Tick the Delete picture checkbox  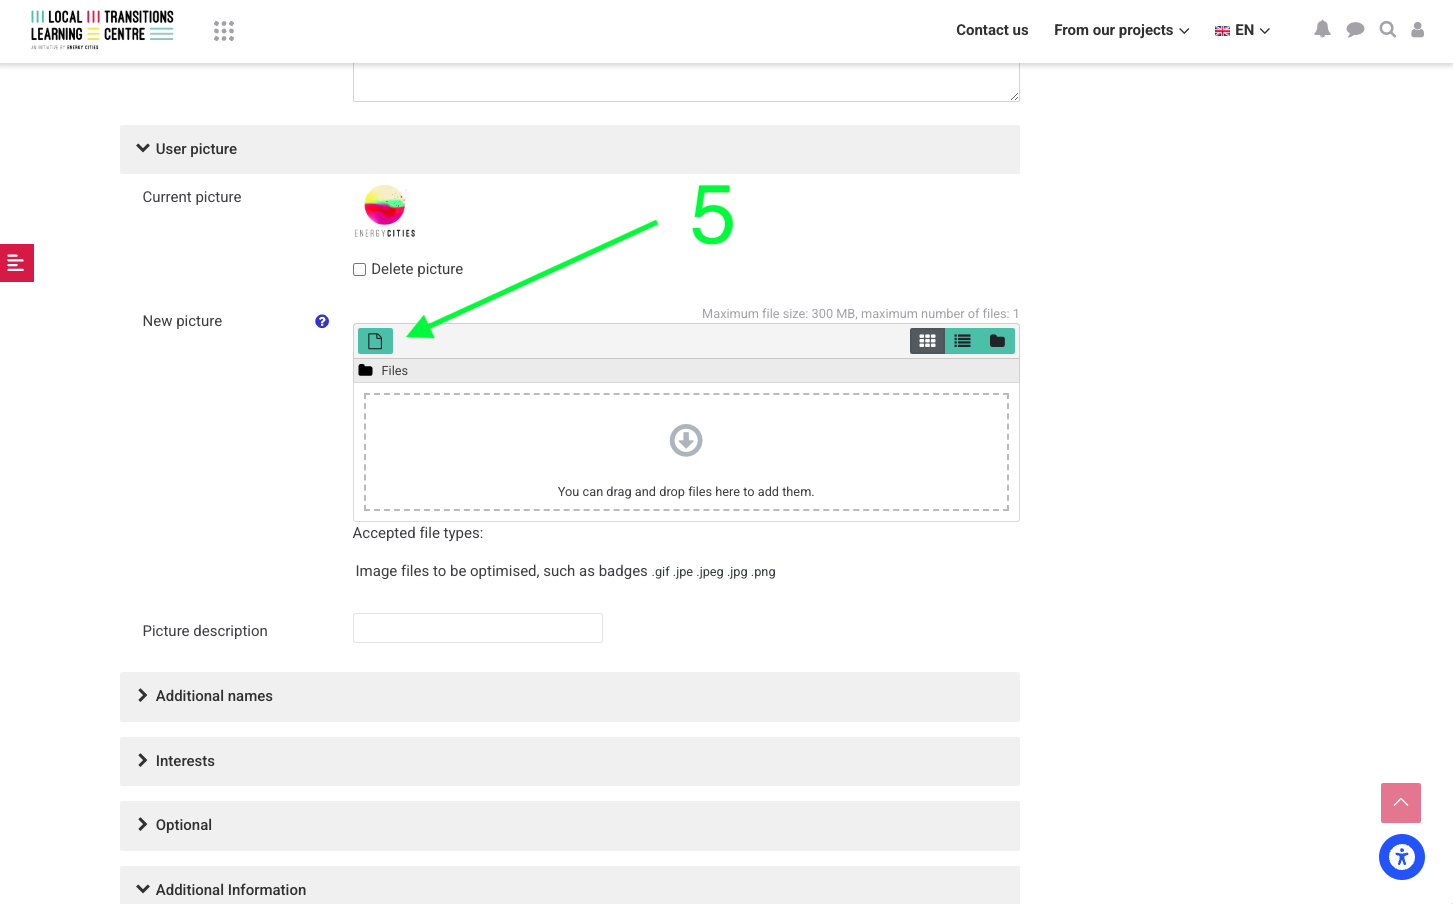coord(360,269)
